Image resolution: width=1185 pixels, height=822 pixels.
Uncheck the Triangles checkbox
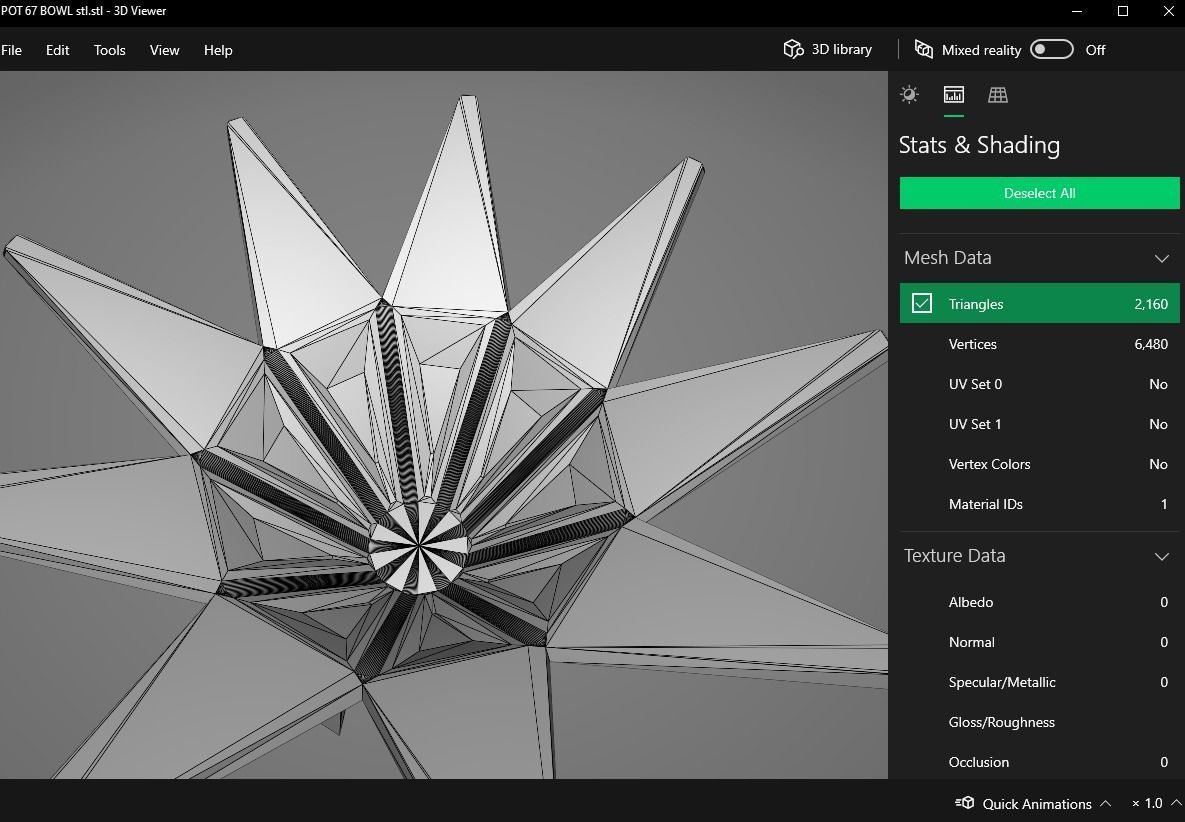point(921,304)
